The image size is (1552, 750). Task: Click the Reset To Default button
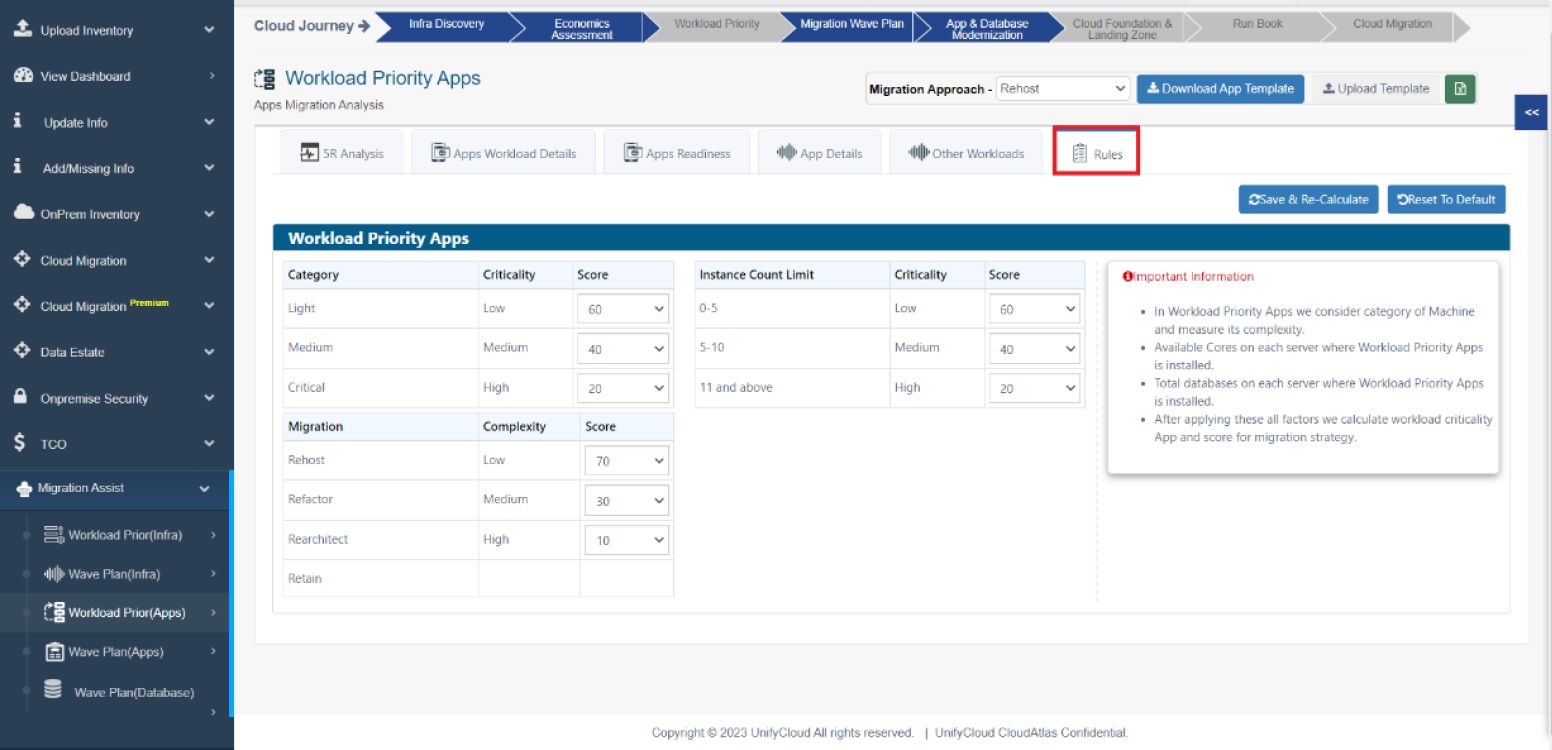click(x=1446, y=199)
